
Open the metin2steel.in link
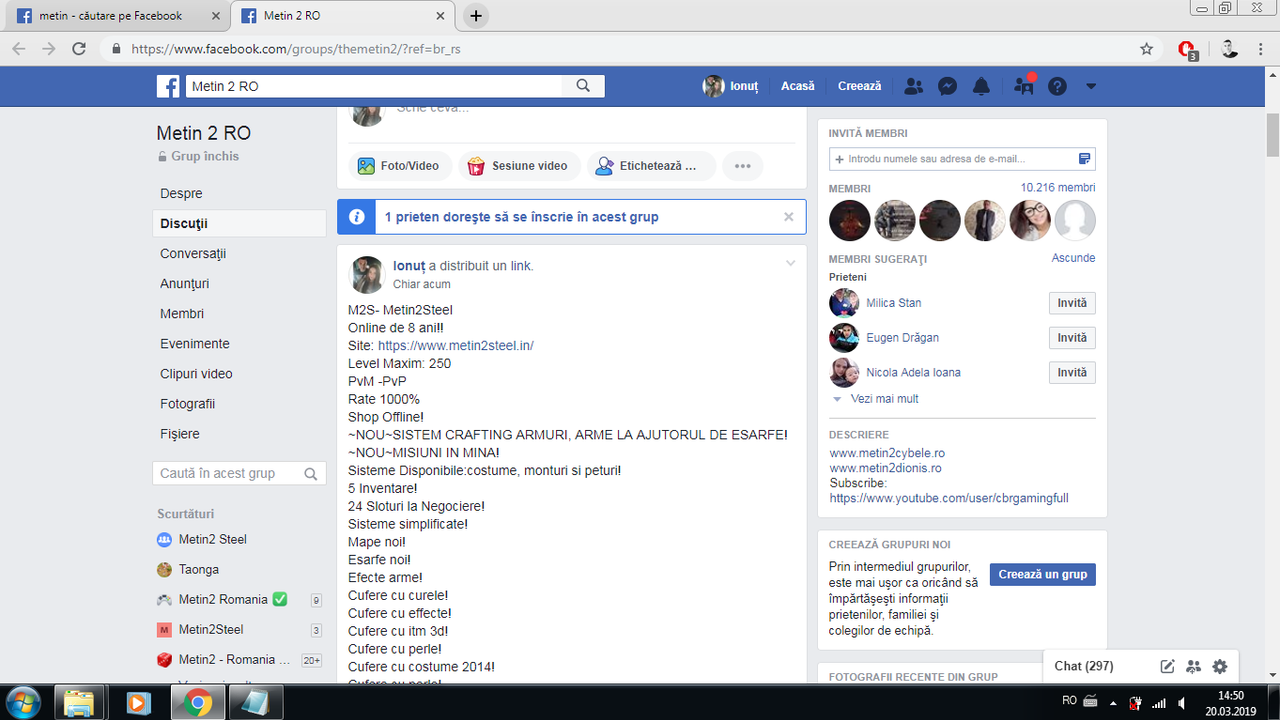(456, 345)
